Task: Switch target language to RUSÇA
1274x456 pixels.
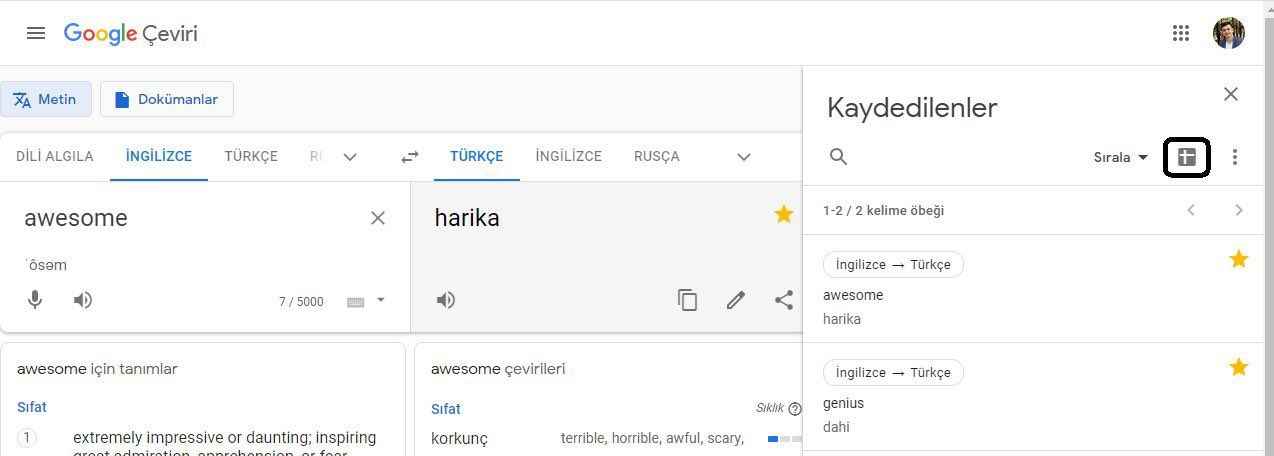Action: pyautogui.click(x=656, y=156)
